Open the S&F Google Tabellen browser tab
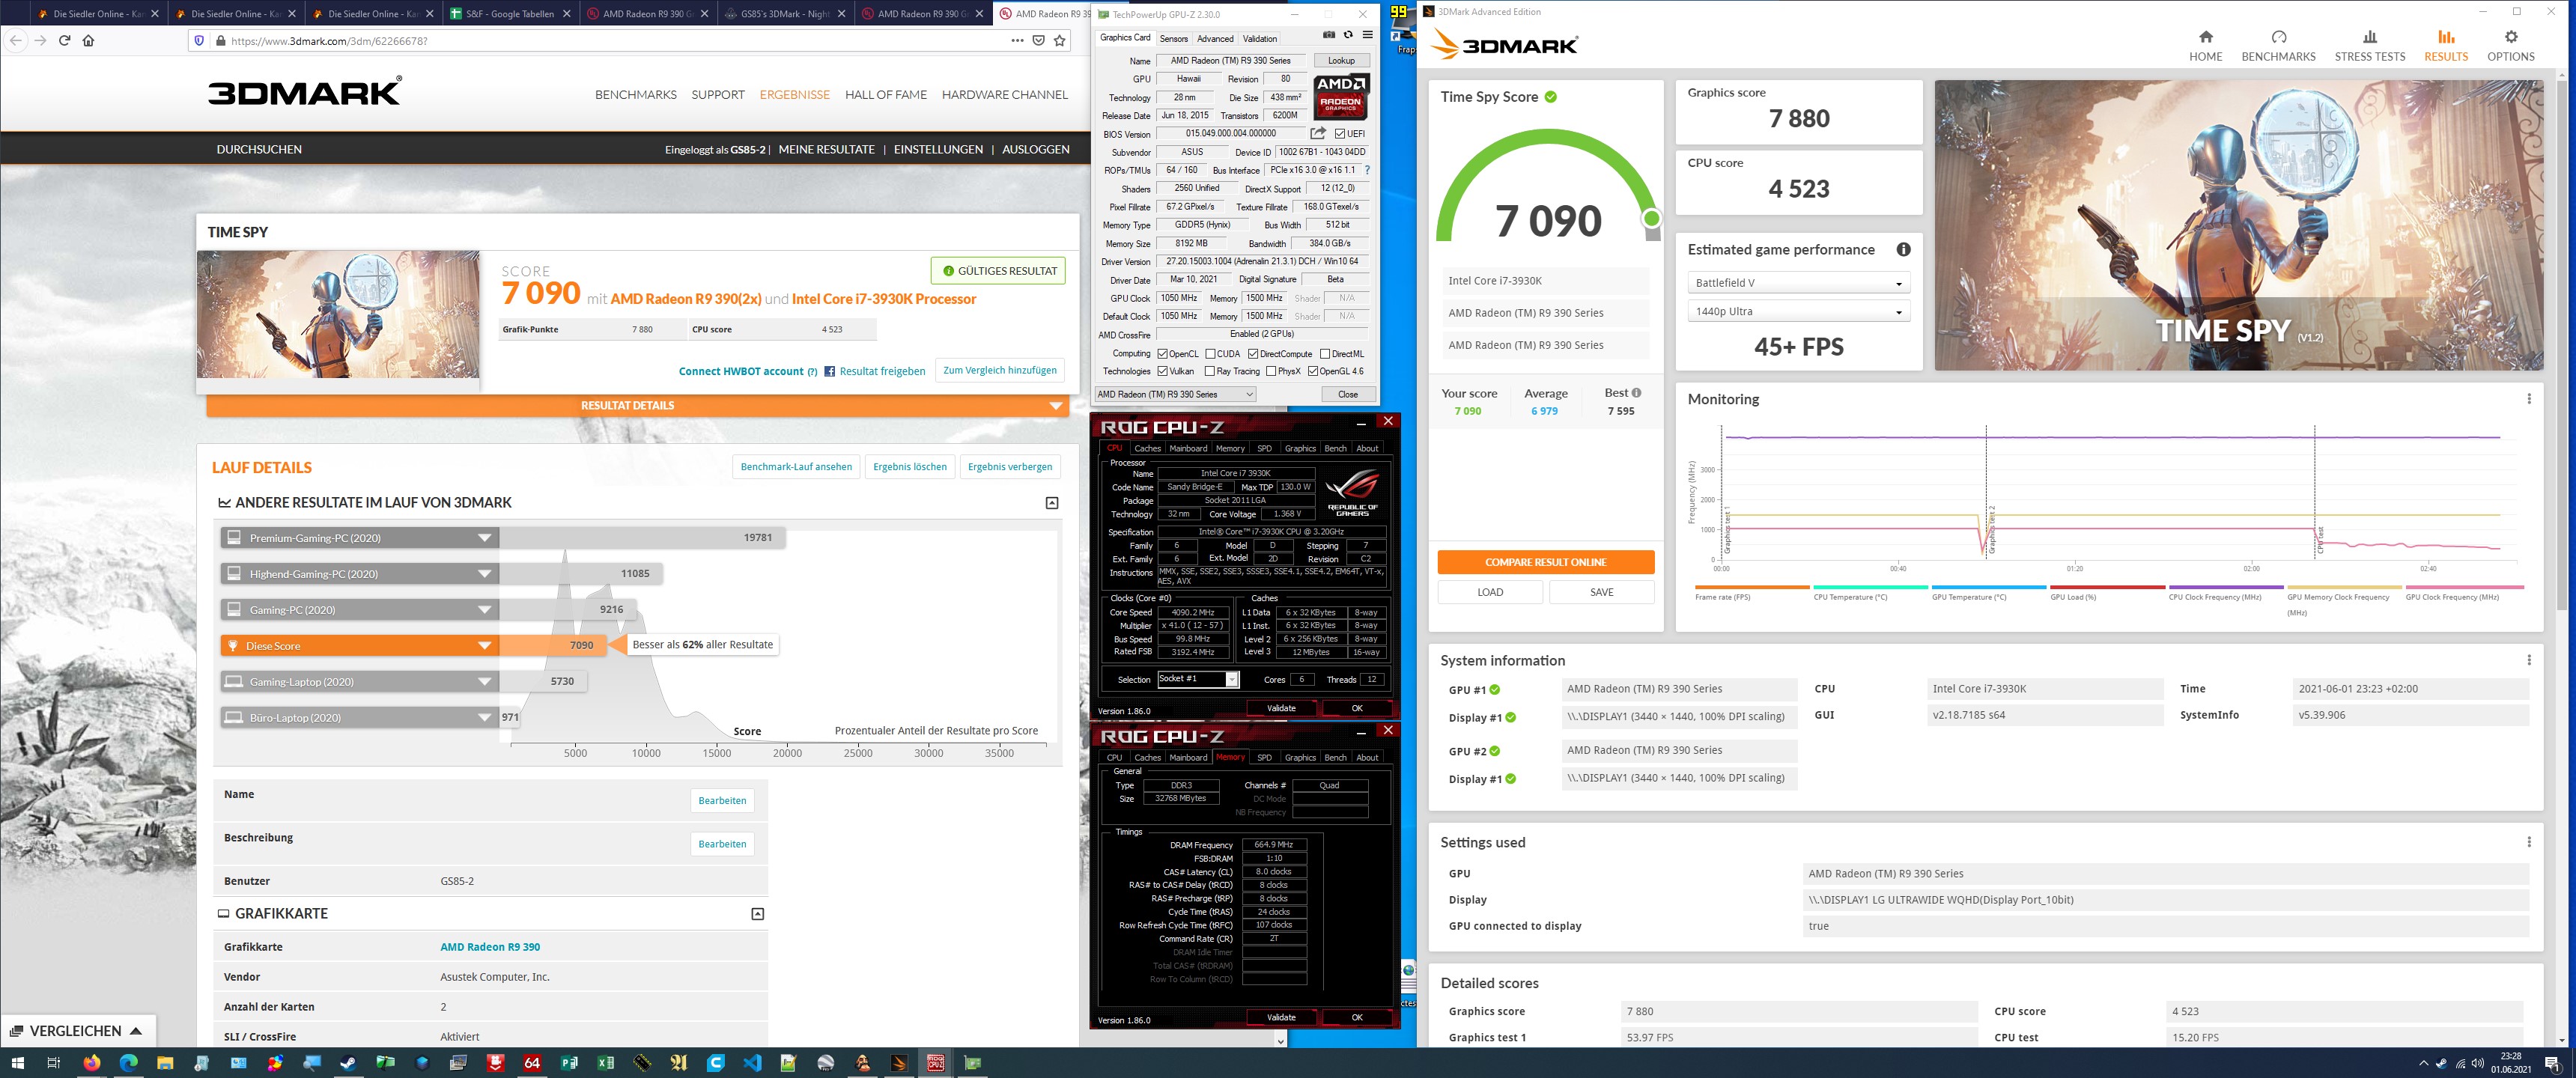Screen dimensions: 2576x1078 [509, 13]
